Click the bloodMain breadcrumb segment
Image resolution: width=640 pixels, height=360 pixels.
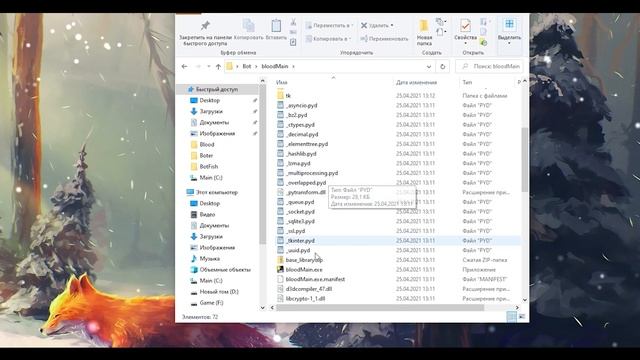click(275, 66)
